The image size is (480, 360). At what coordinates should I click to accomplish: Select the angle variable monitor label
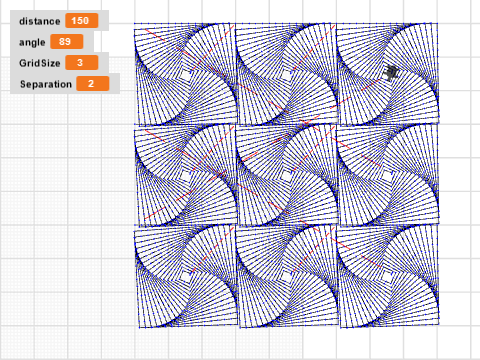[32, 42]
